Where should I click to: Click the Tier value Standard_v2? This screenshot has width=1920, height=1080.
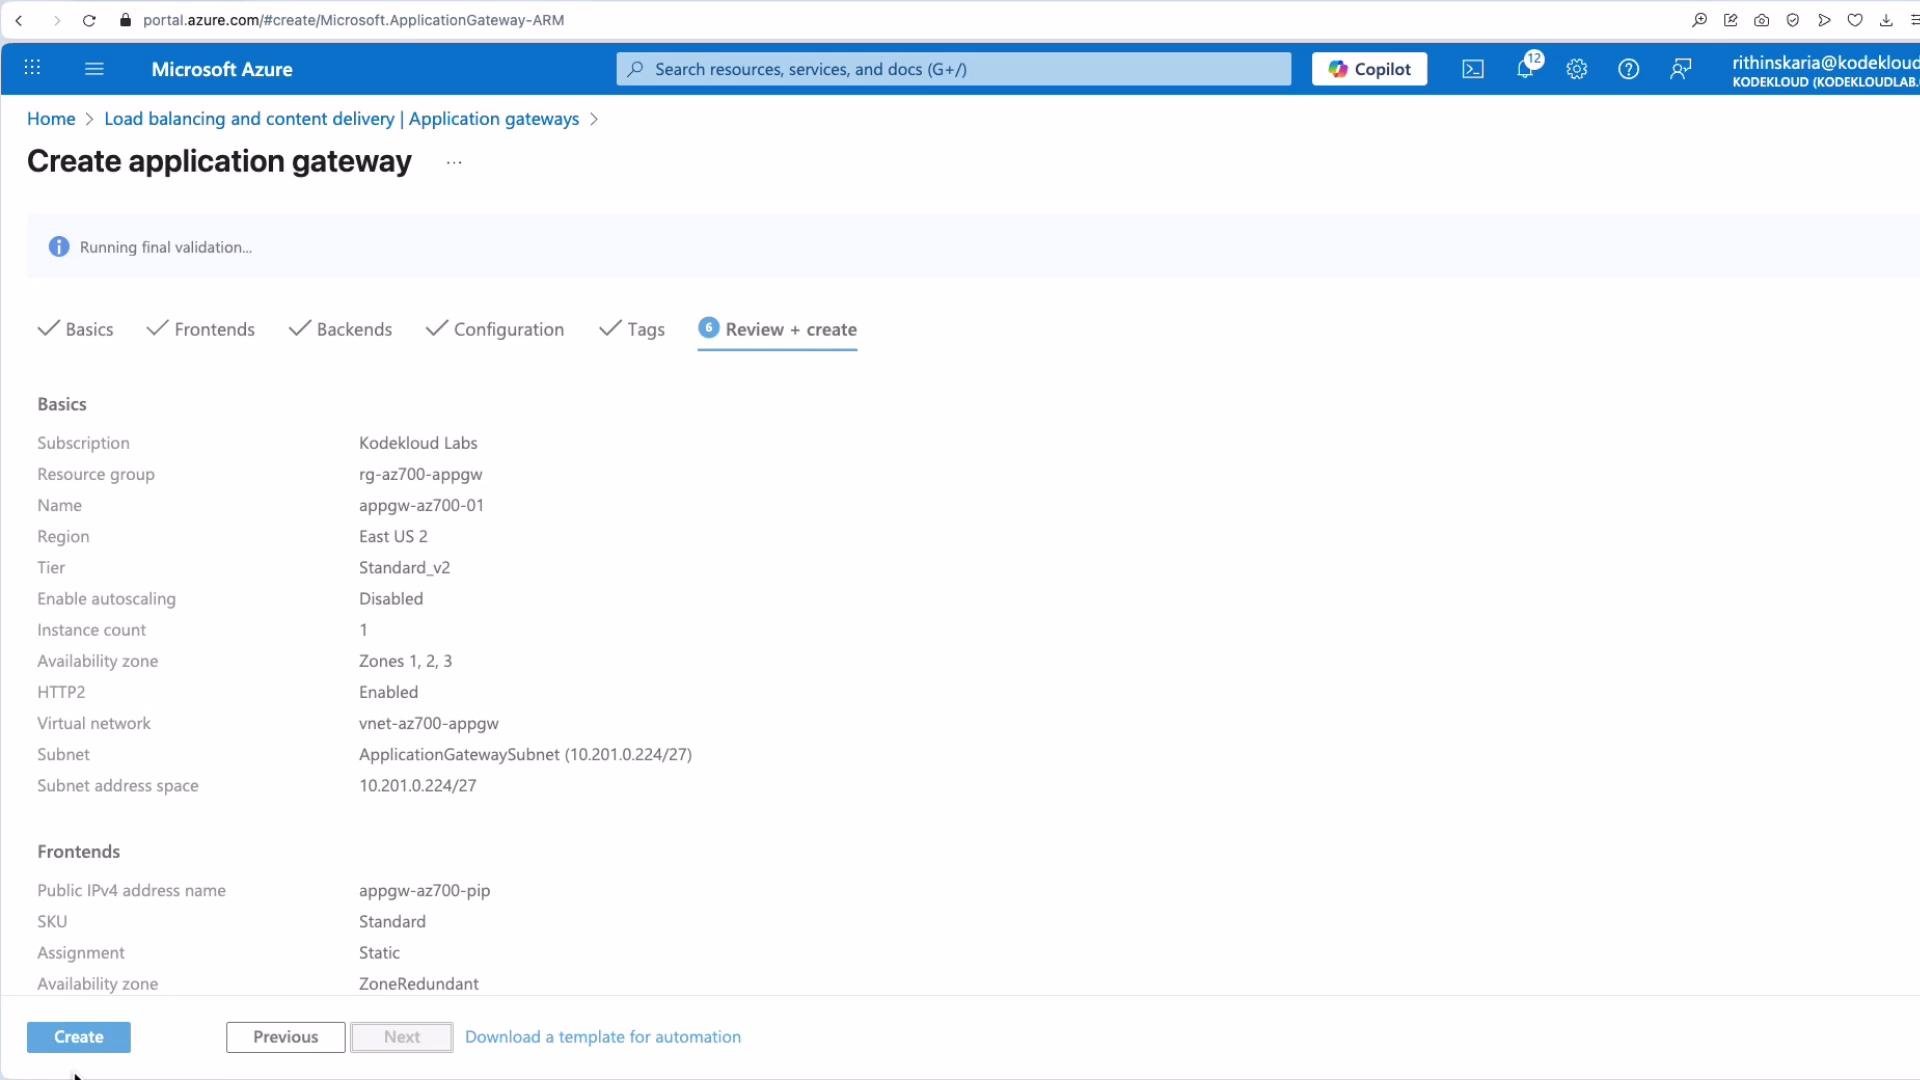click(x=404, y=567)
